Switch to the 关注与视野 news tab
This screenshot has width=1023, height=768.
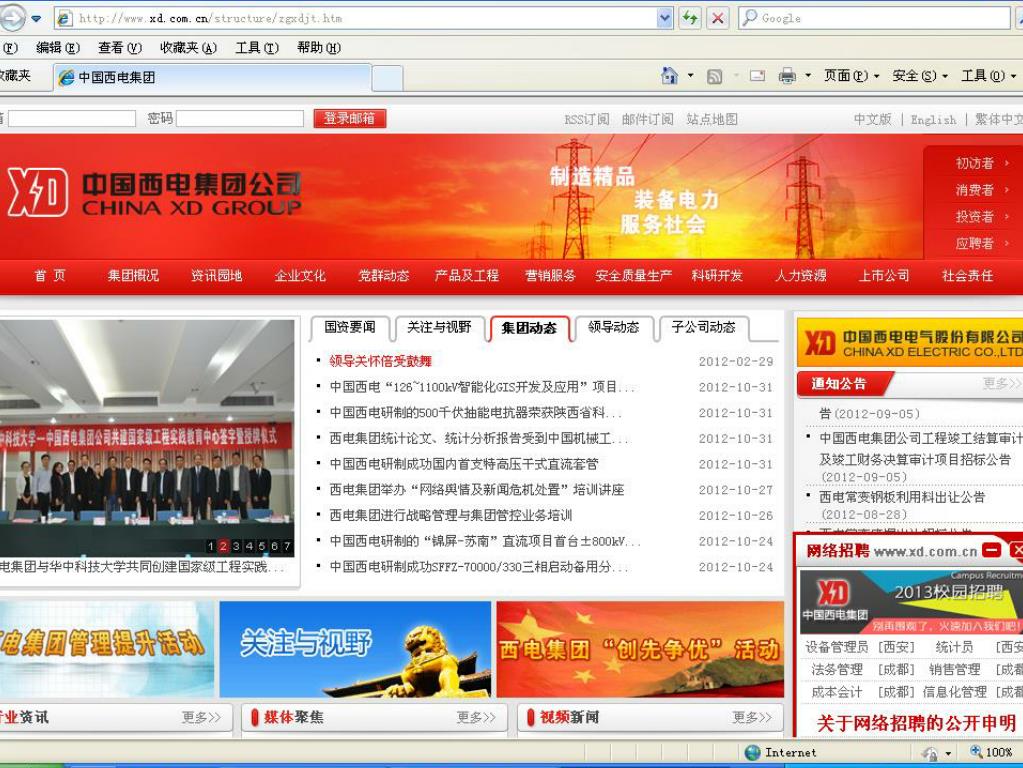click(x=439, y=328)
